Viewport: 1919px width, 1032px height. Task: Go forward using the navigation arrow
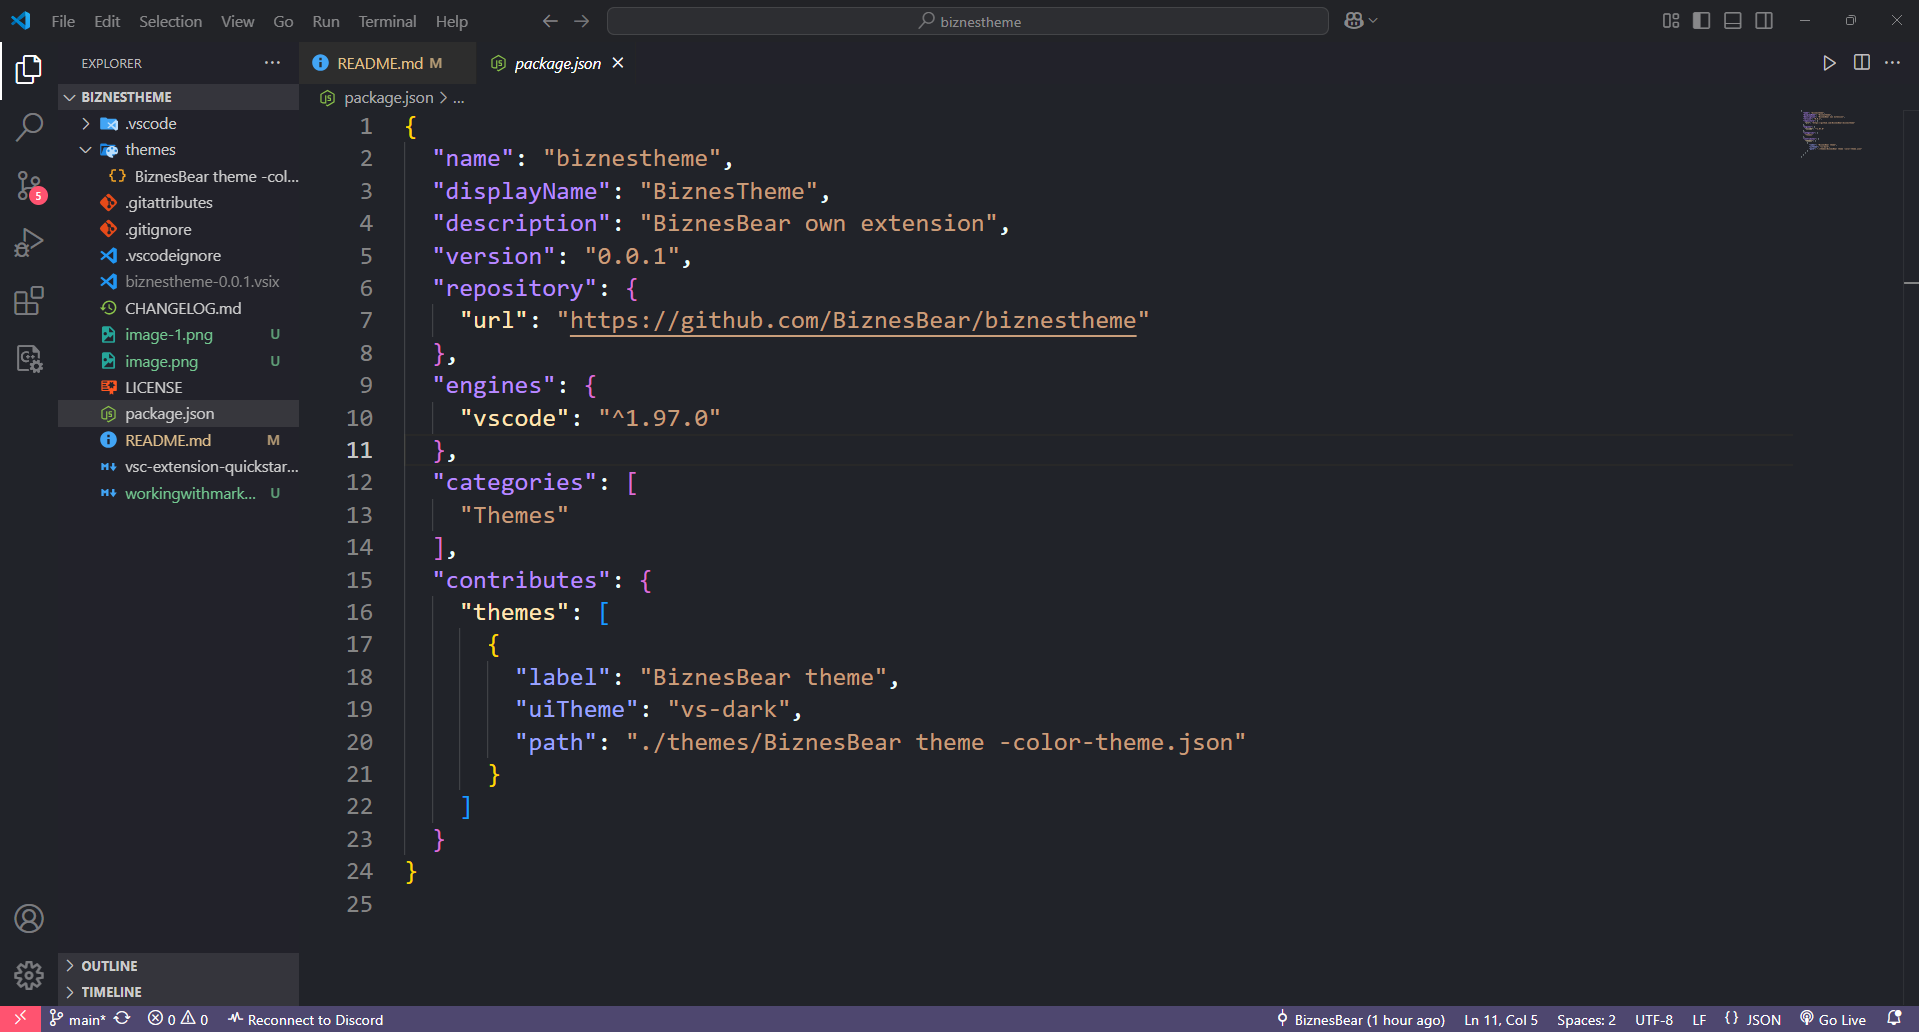pos(582,21)
